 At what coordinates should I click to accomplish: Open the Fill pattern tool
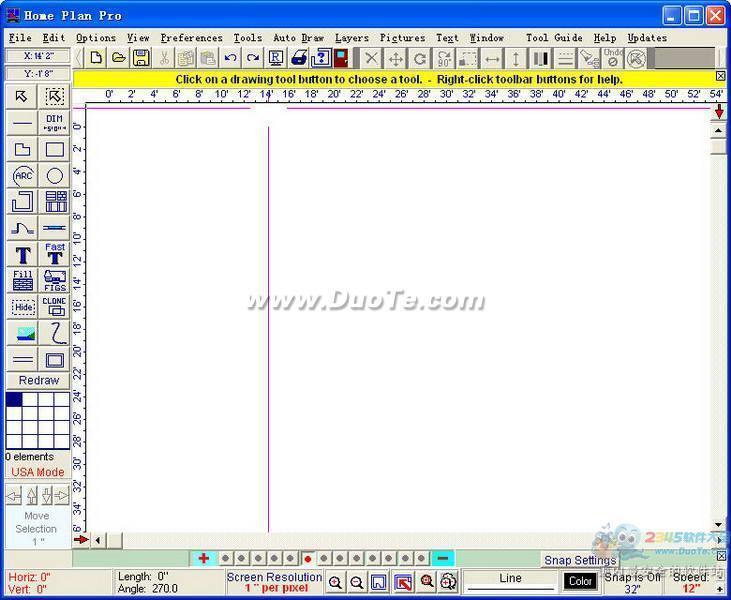(x=22, y=280)
